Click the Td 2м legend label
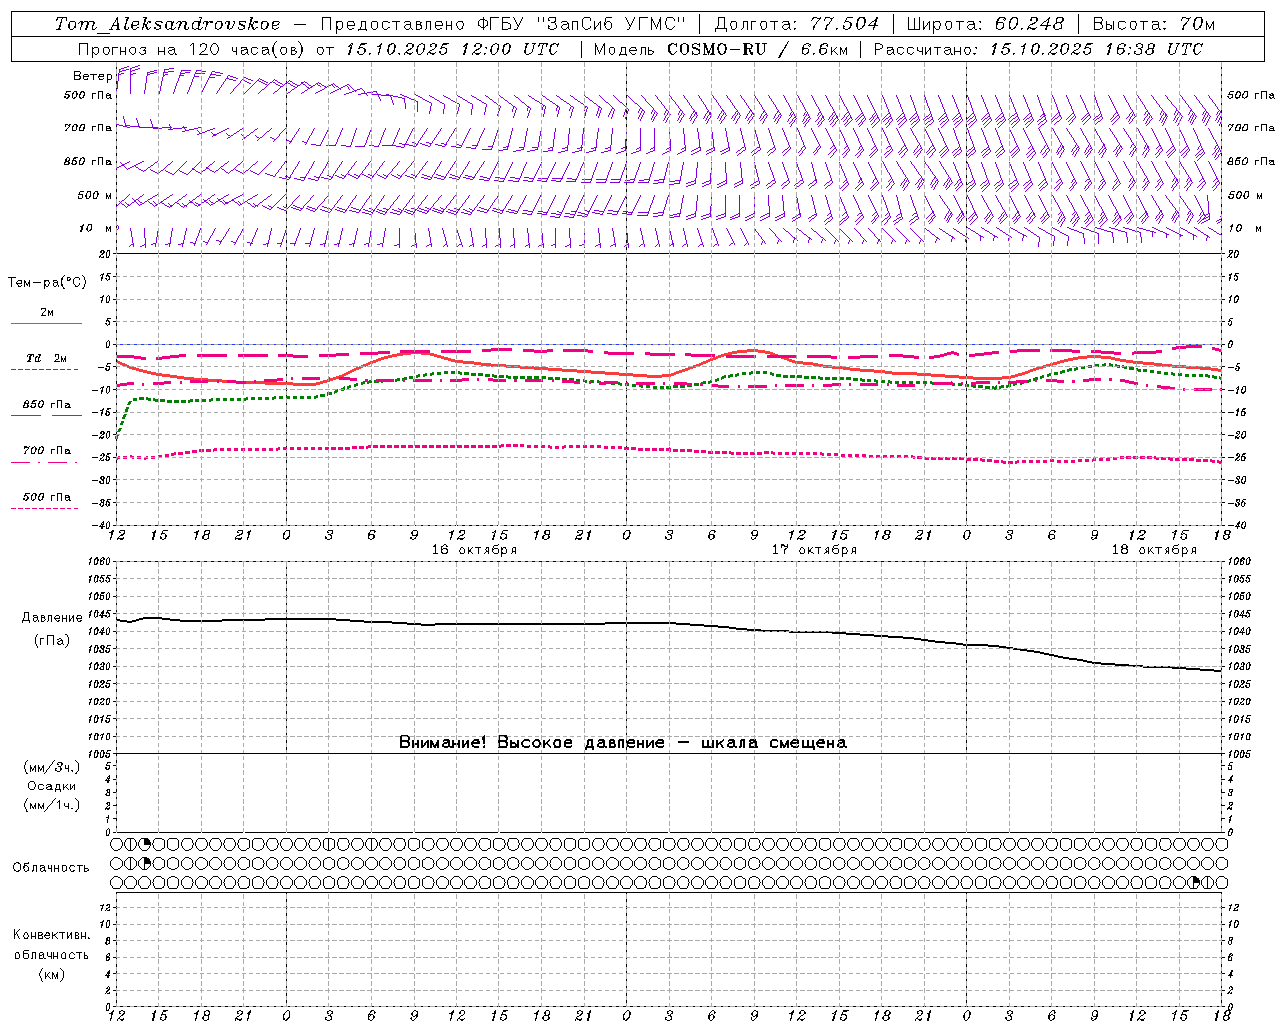Screen dimensions: 1280x1024 pos(47,358)
